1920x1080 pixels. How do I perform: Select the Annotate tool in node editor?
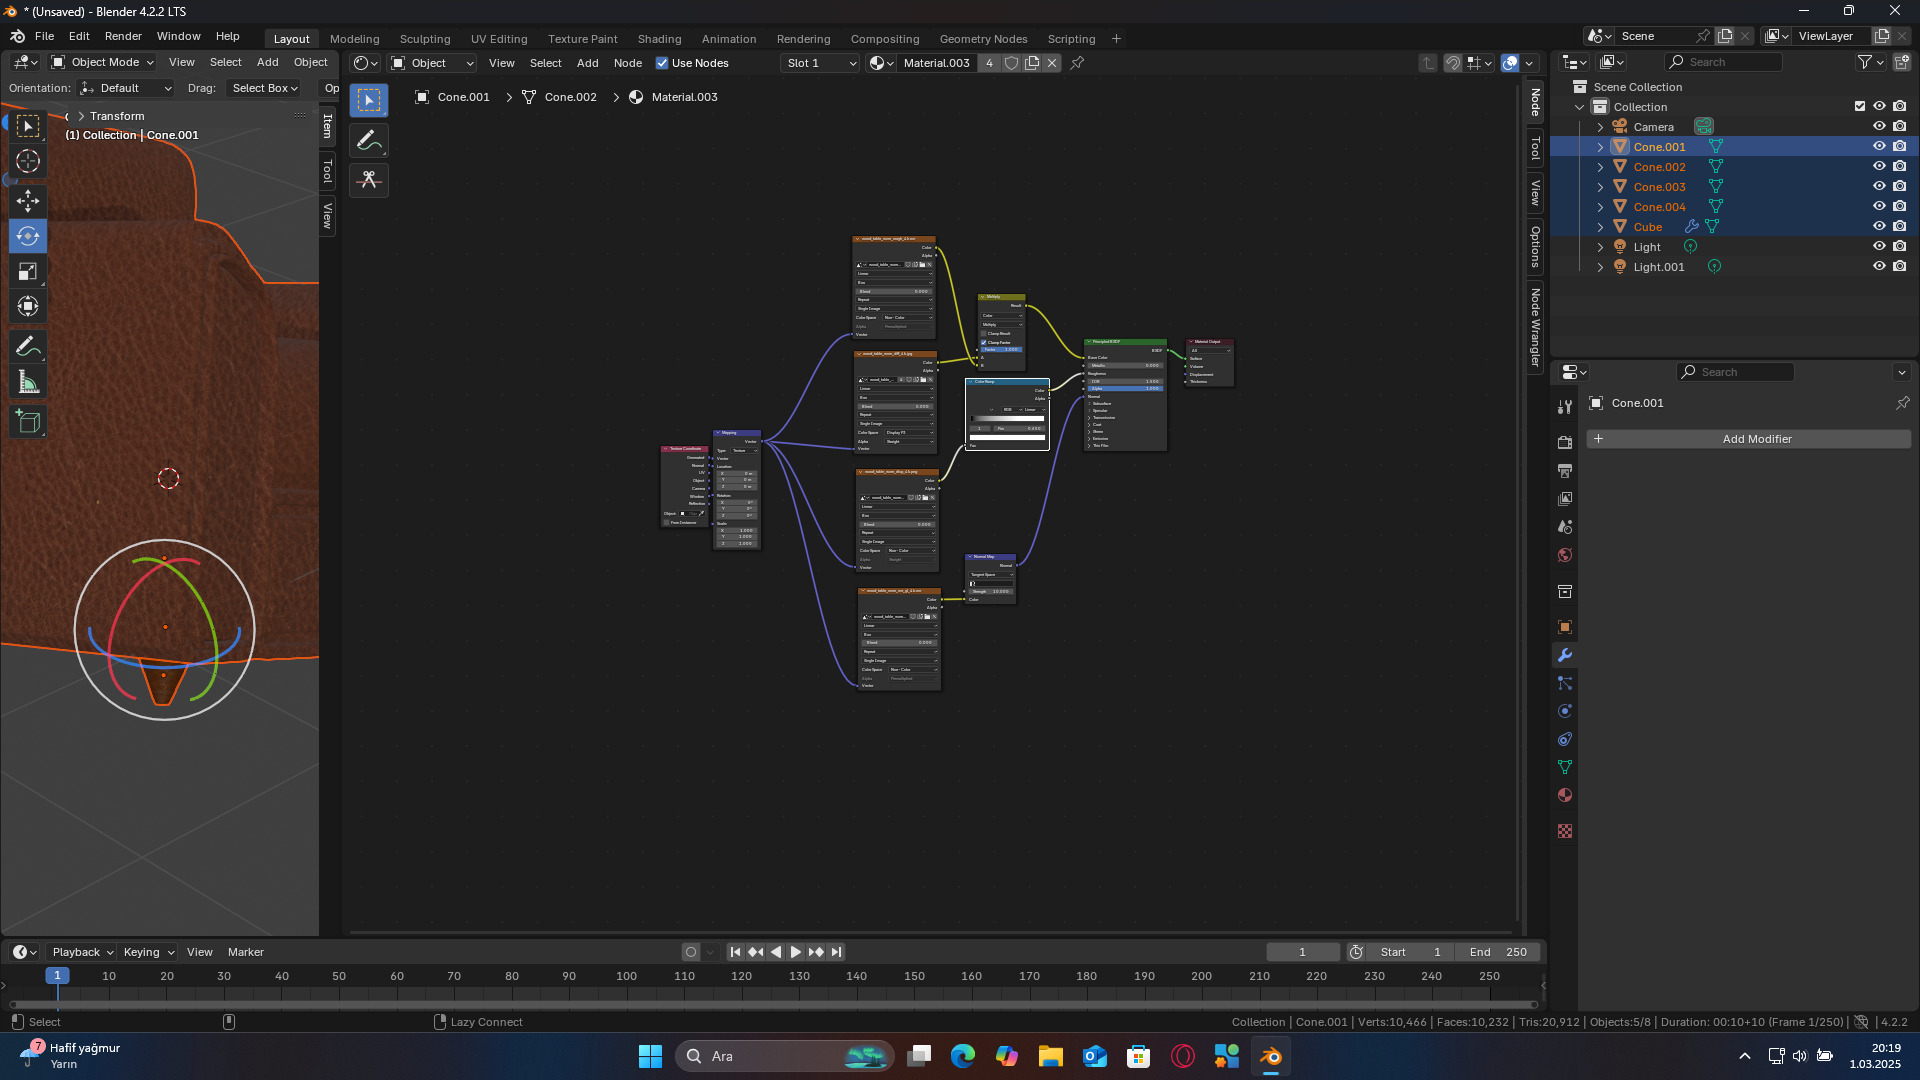tap(369, 141)
